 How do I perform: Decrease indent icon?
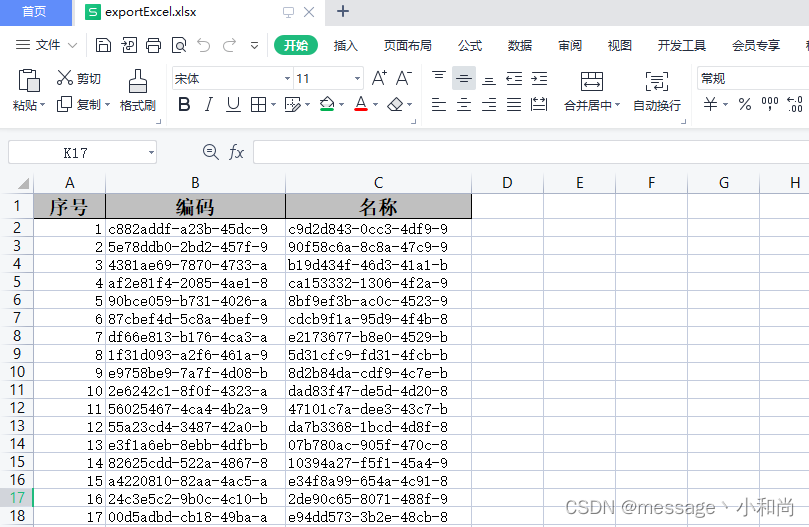pos(514,78)
